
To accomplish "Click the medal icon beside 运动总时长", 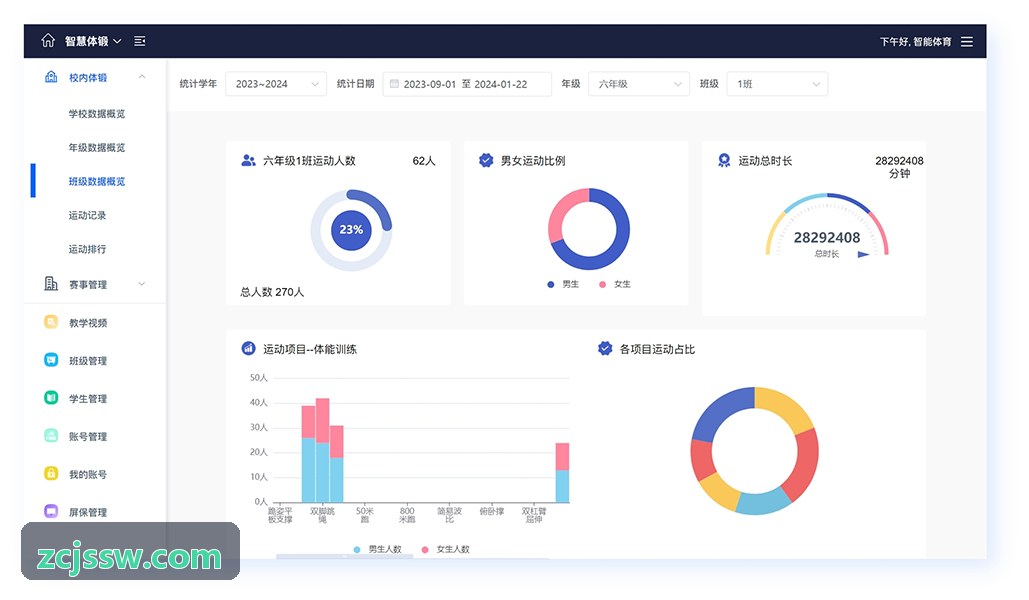I will 724,160.
